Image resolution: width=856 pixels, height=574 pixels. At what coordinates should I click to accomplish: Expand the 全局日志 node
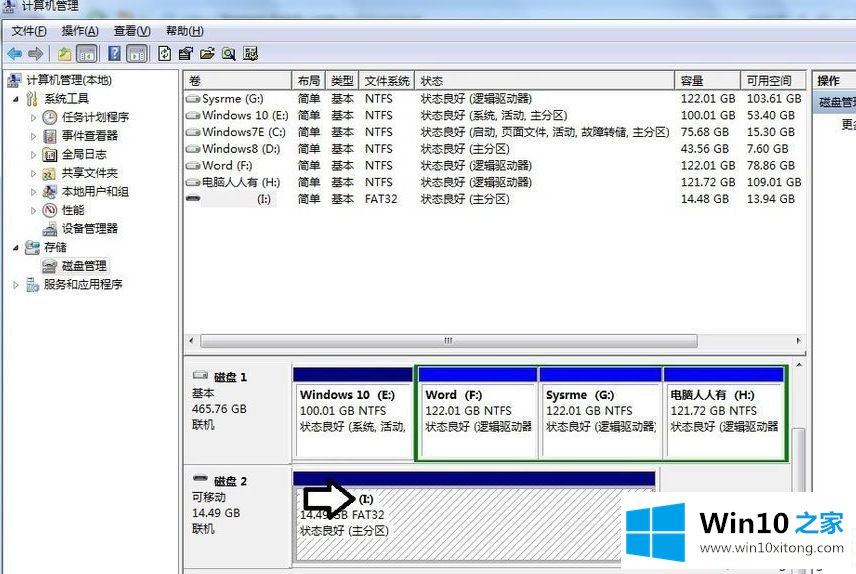click(33, 155)
